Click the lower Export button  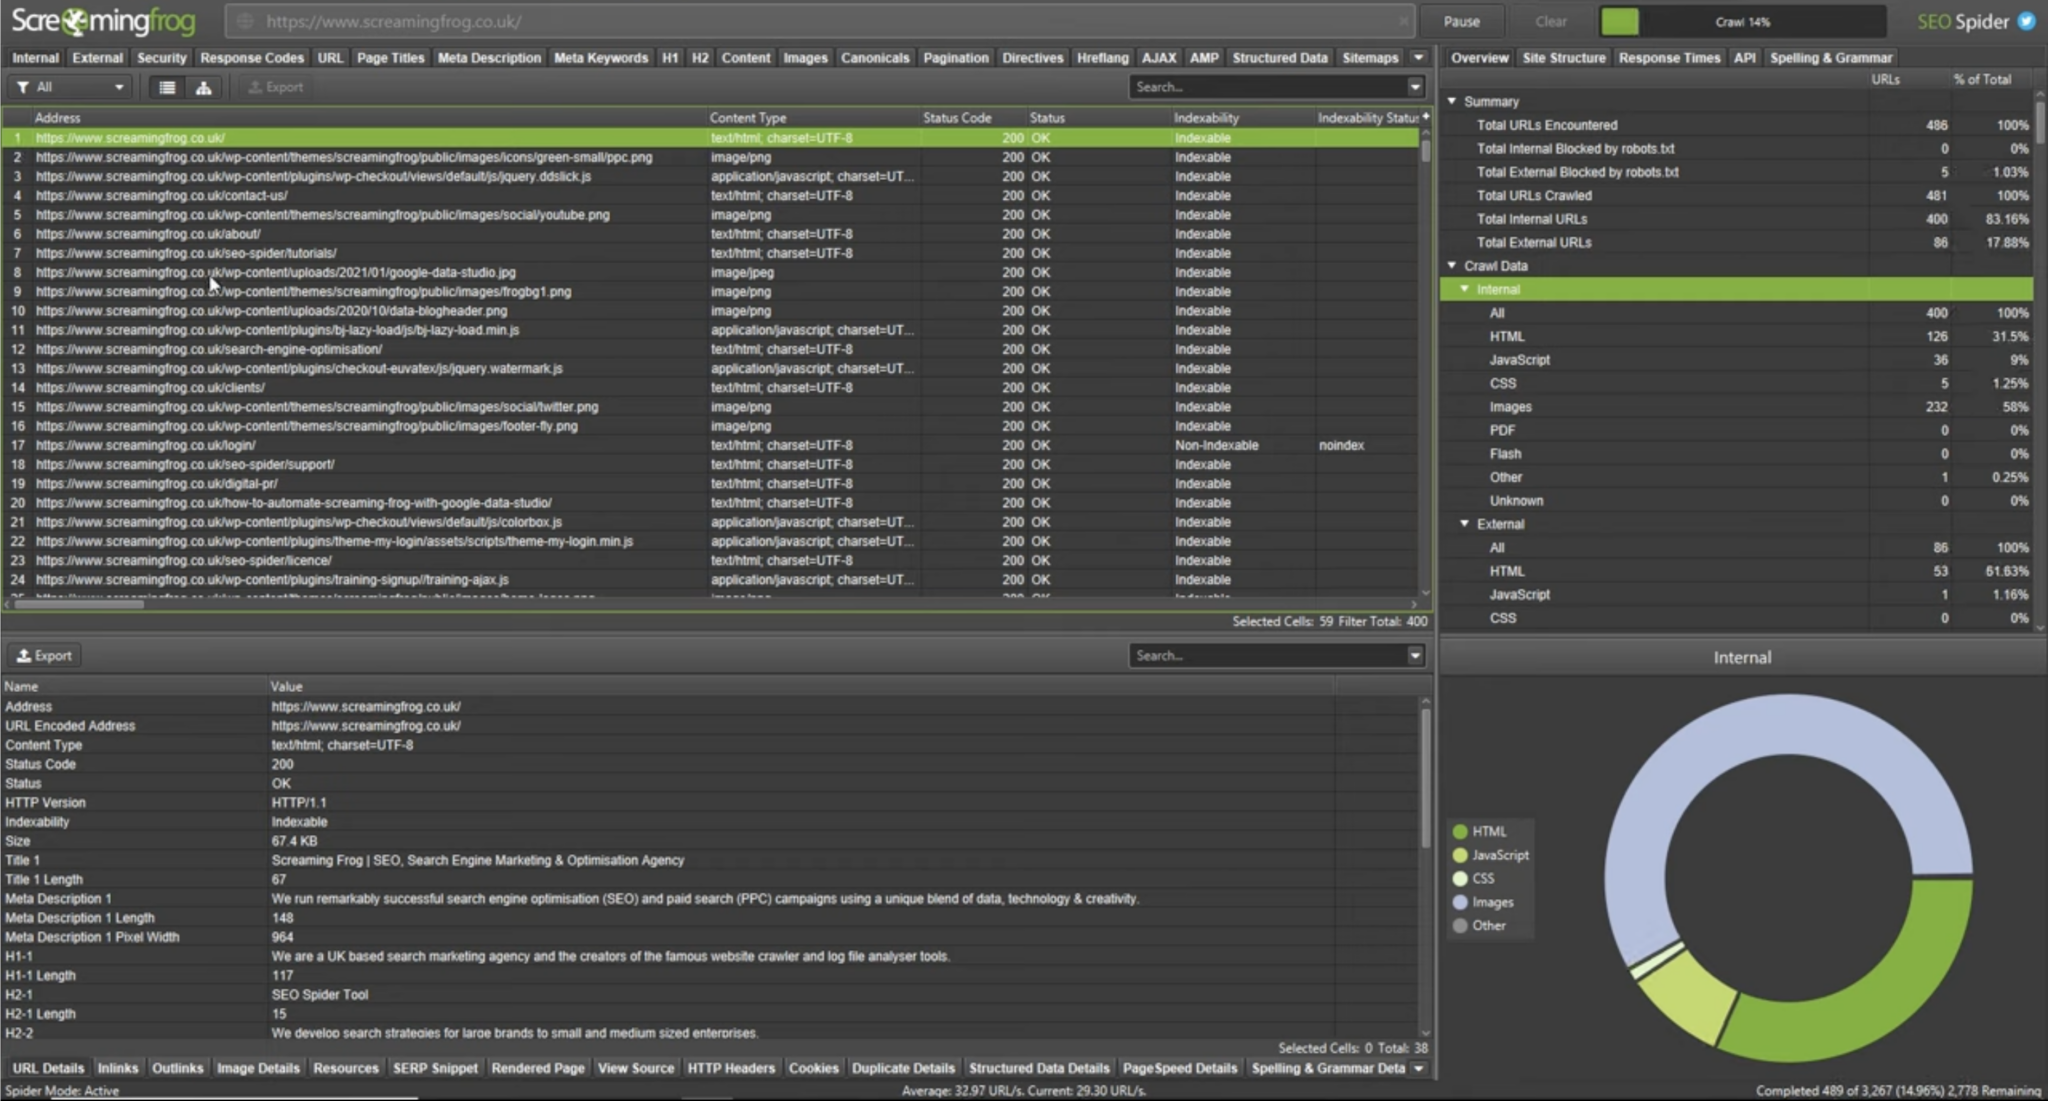(x=45, y=656)
